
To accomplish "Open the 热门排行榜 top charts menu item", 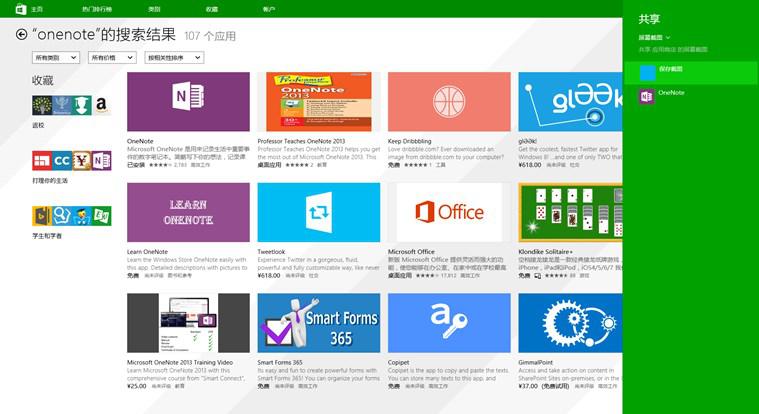I will tap(94, 9).
